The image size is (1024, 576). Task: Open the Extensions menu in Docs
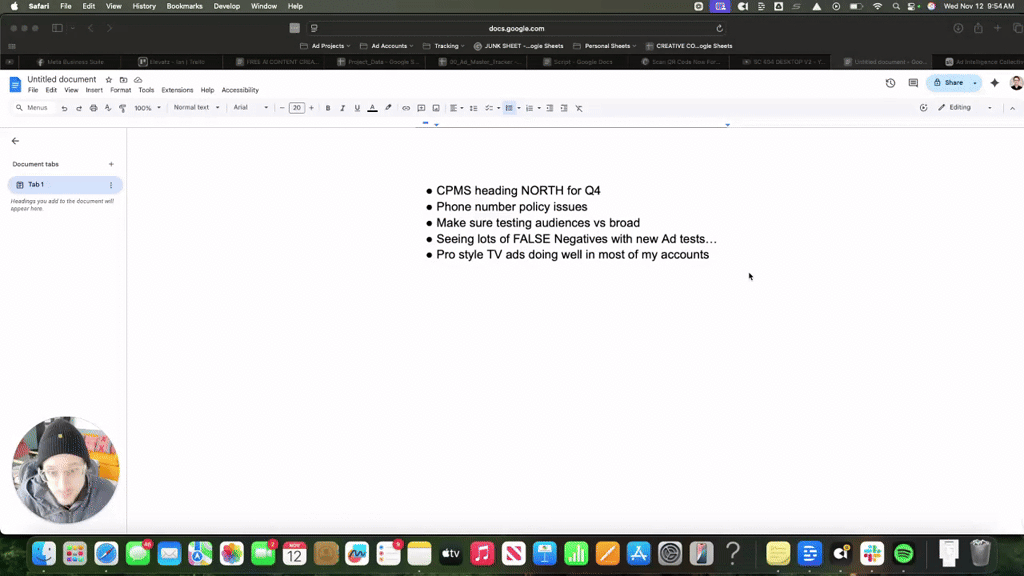[177, 90]
